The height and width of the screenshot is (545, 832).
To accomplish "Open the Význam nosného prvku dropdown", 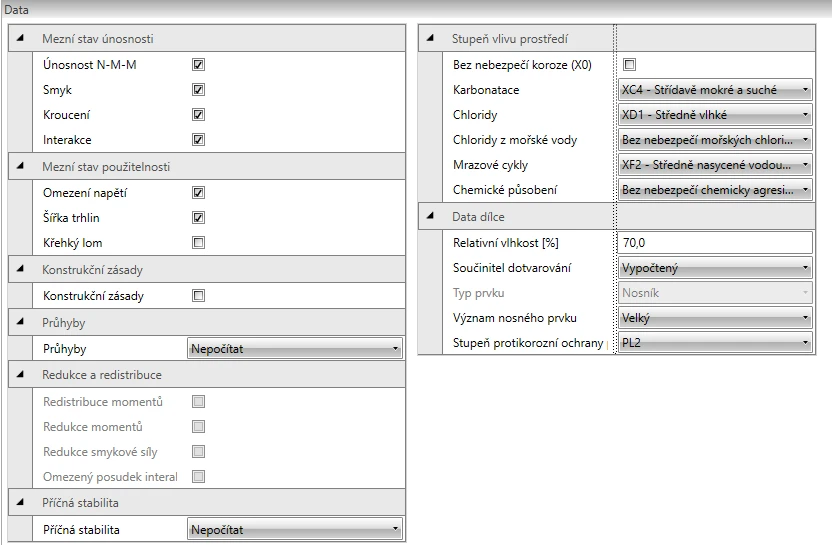I will (x=715, y=318).
